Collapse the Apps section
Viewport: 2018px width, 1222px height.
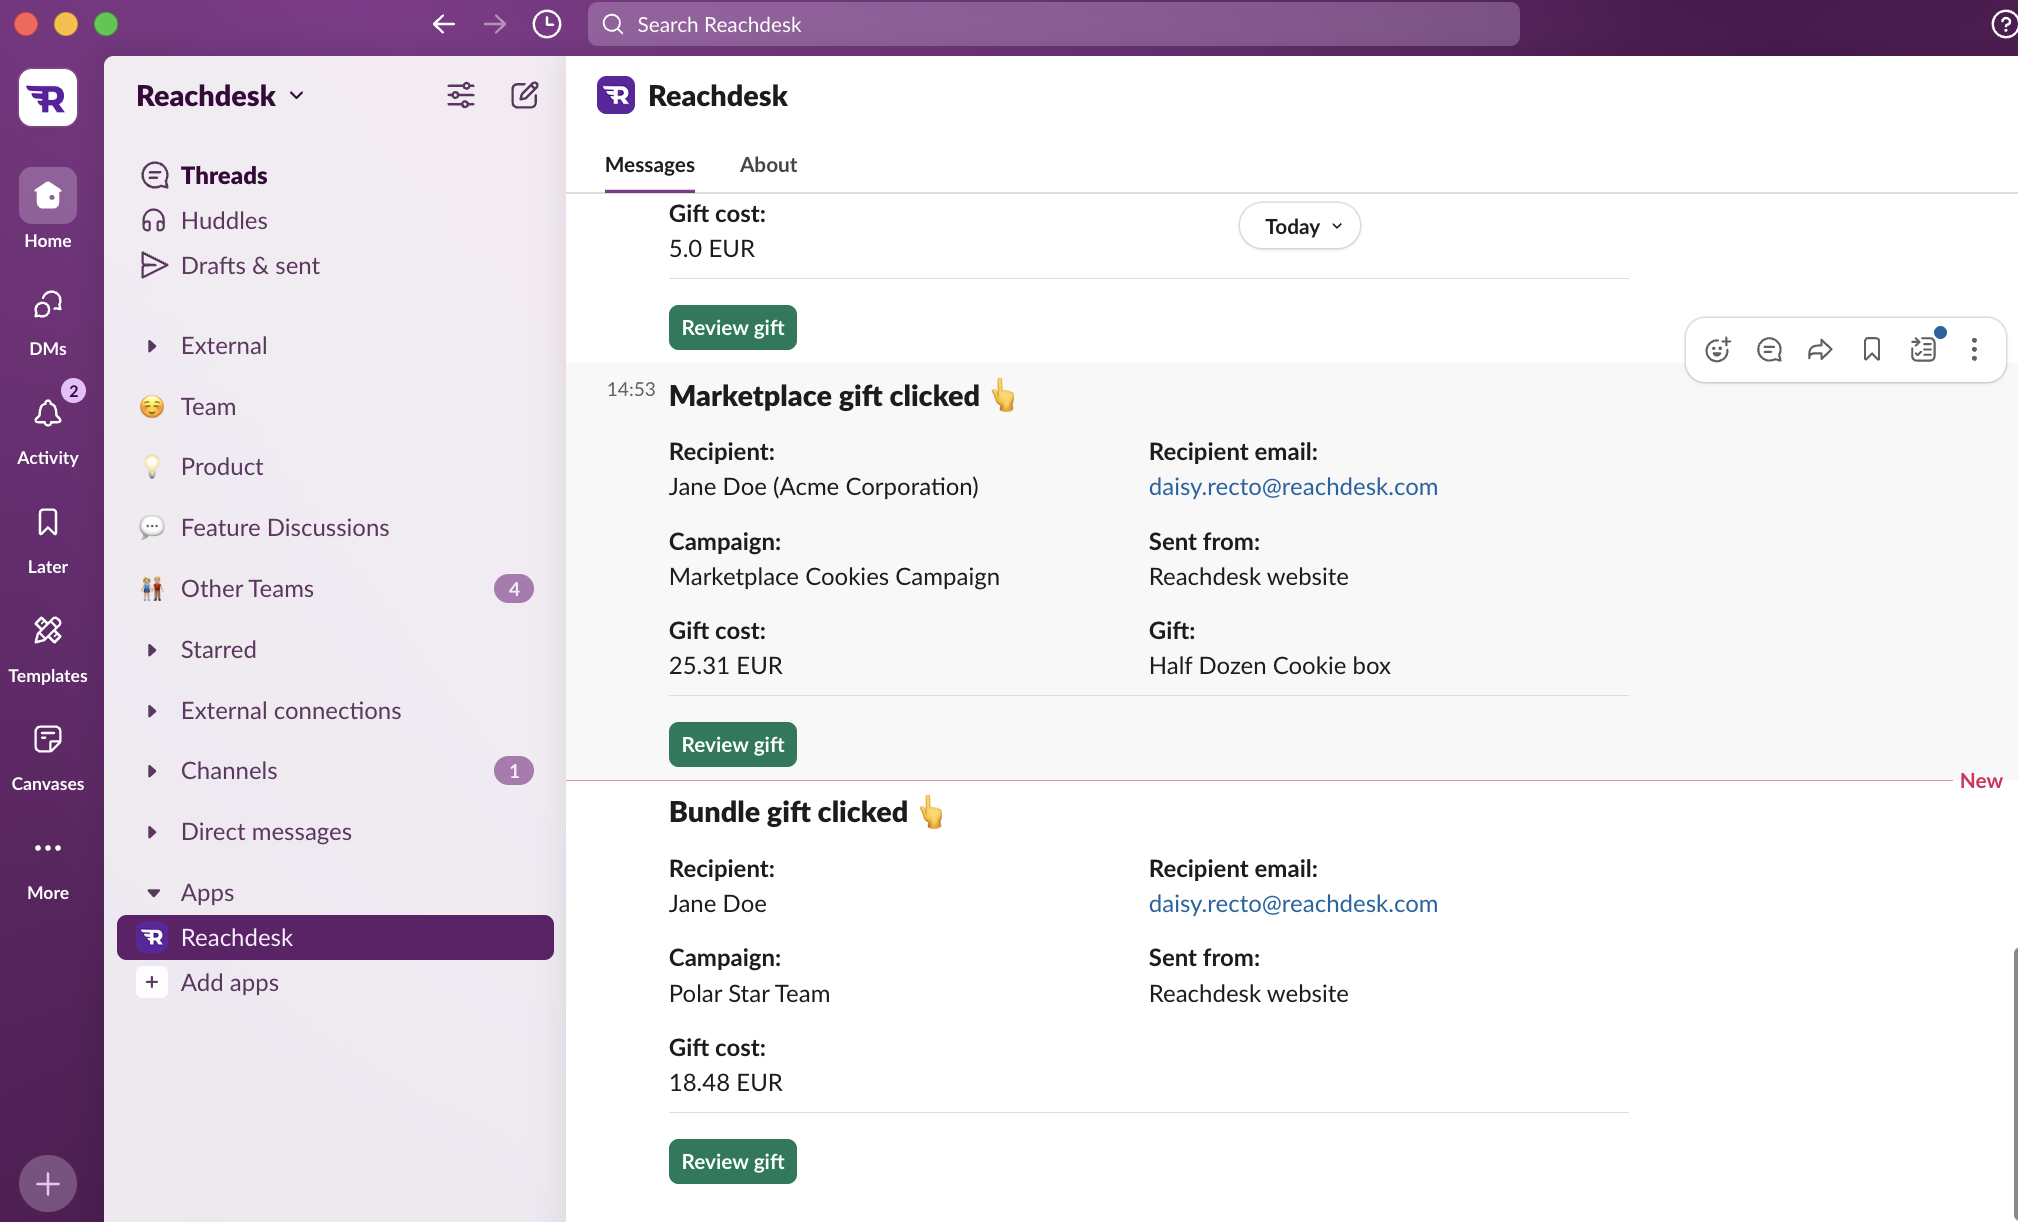click(x=153, y=893)
